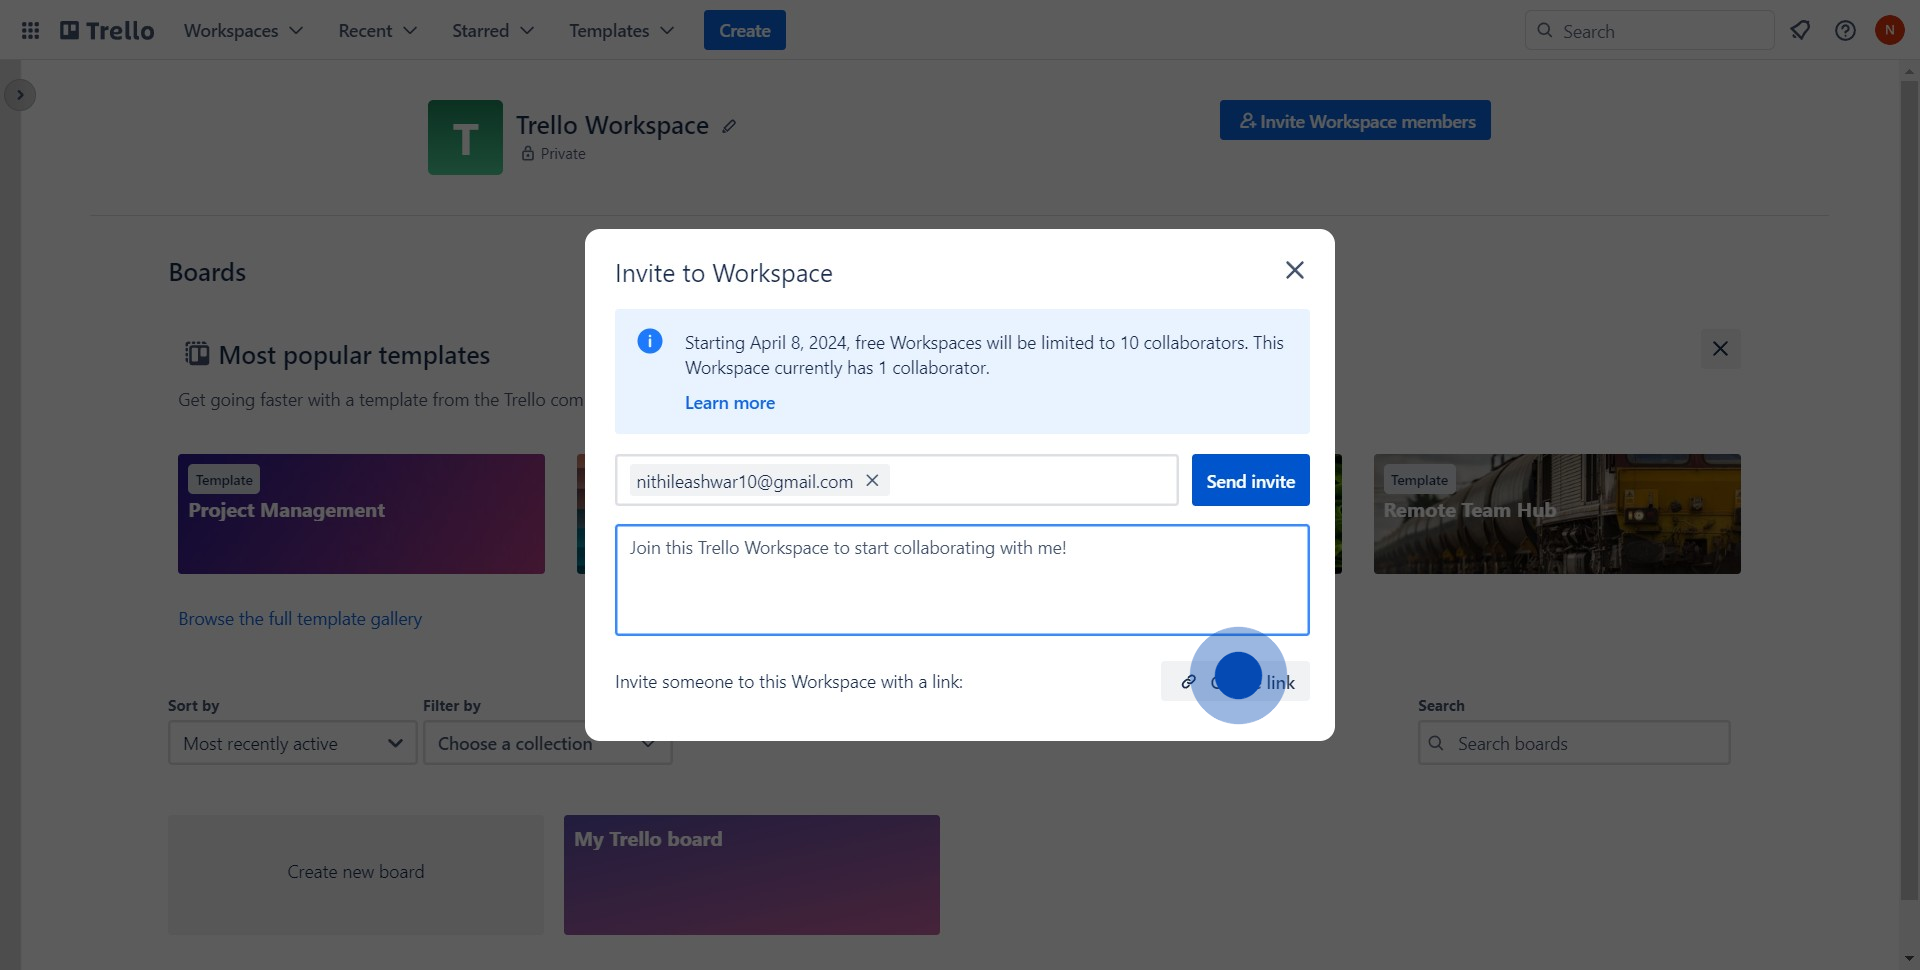Click the Search boards input
This screenshot has width=1920, height=970.
pos(1574,743)
